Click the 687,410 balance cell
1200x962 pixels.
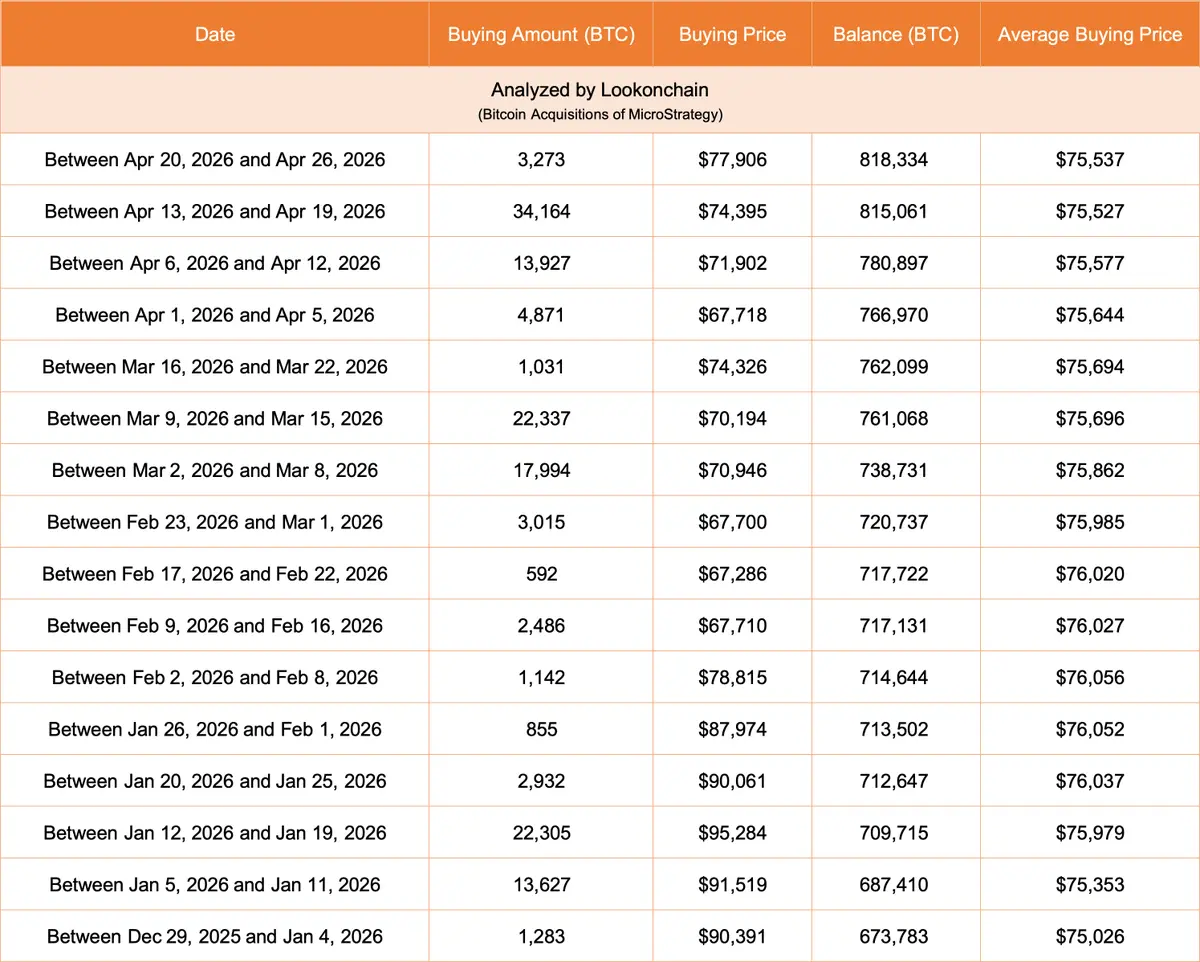tap(894, 885)
